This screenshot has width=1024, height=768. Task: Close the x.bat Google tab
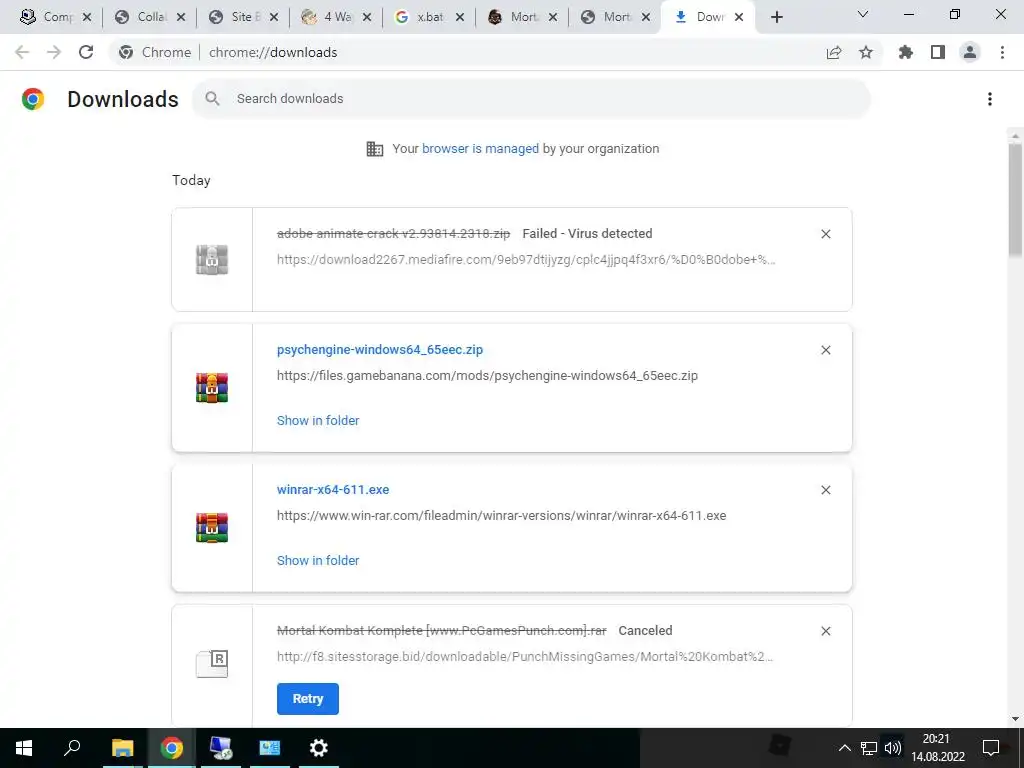[460, 18]
